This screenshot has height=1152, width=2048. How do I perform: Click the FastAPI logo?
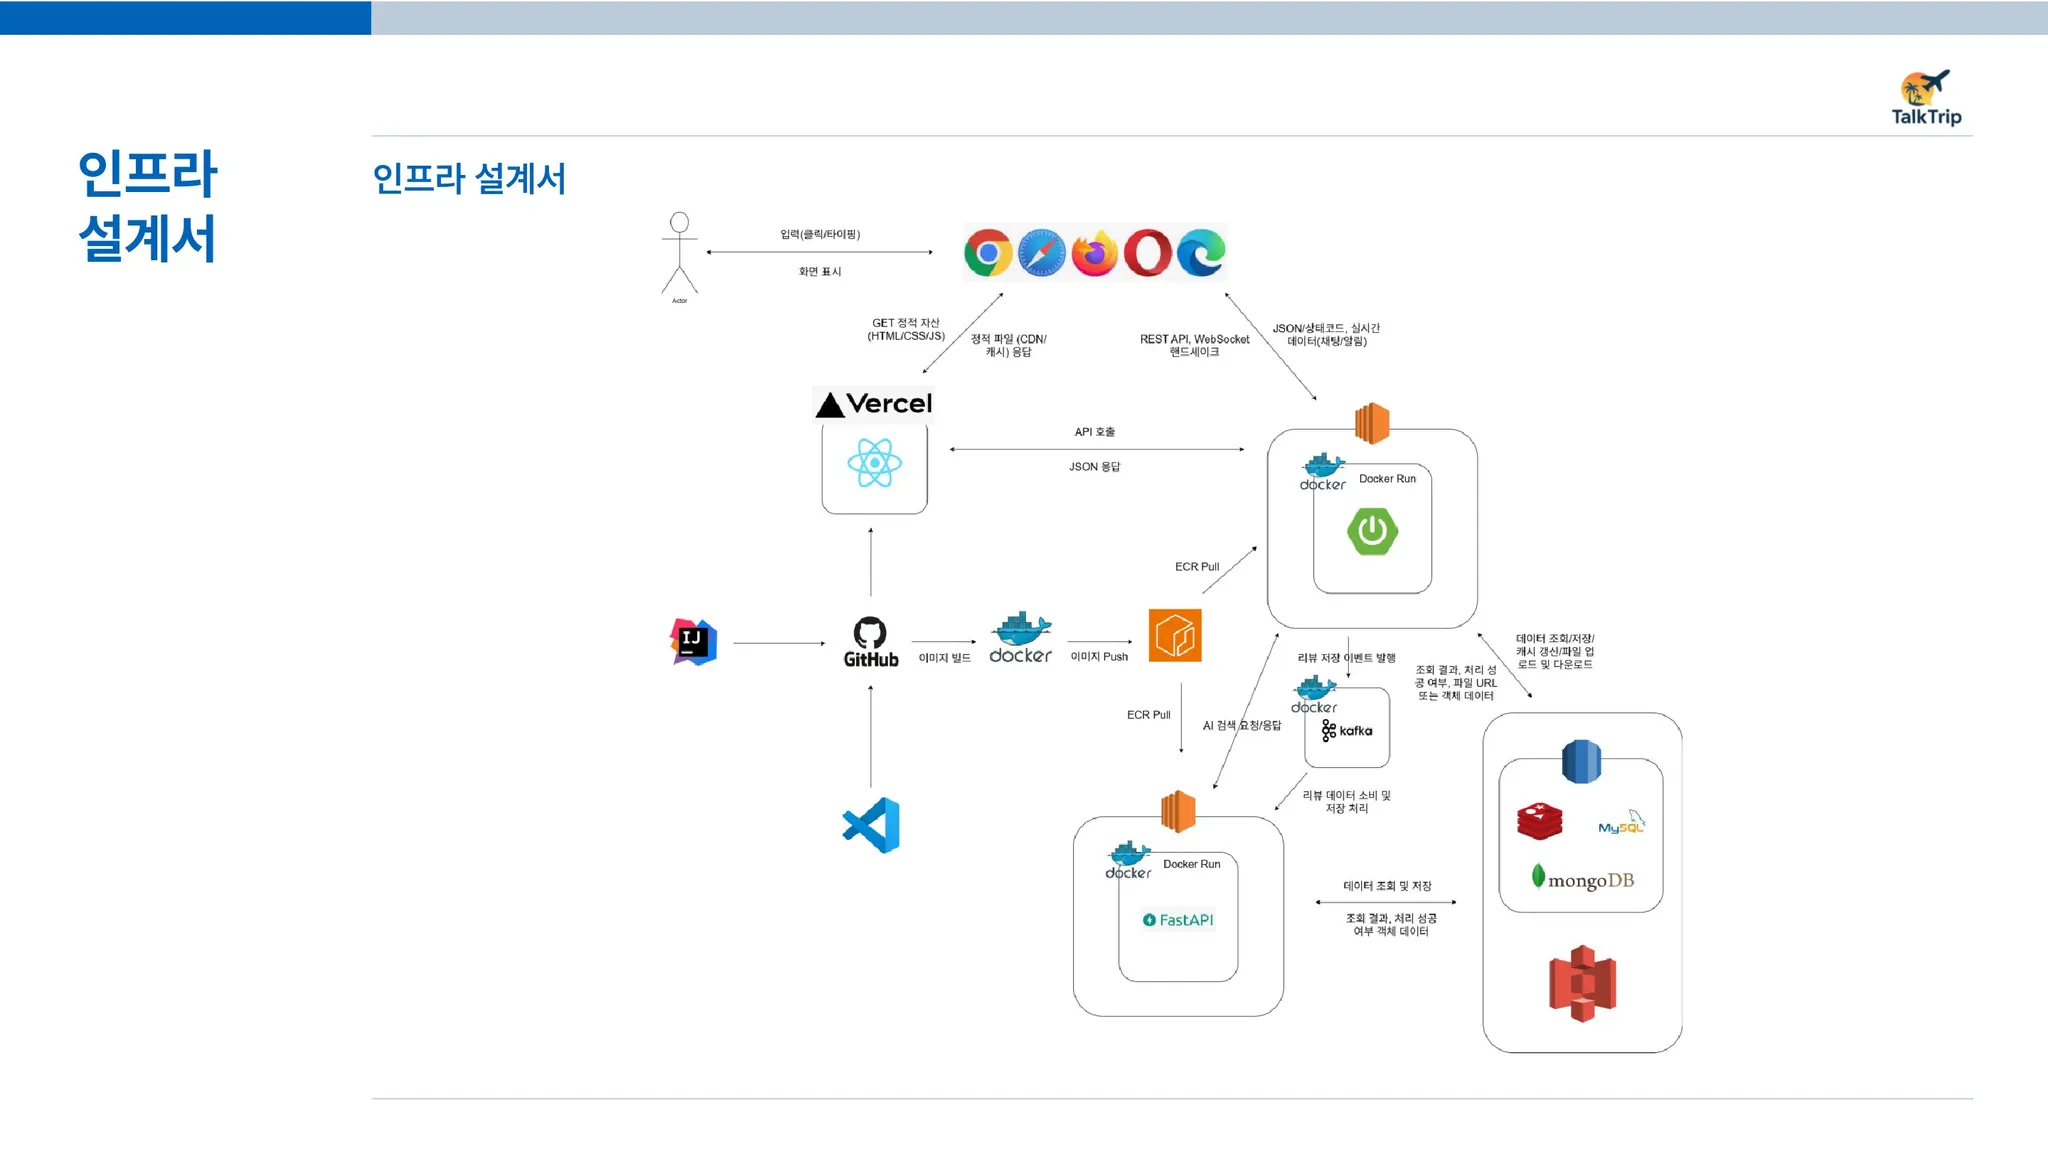(x=1178, y=920)
